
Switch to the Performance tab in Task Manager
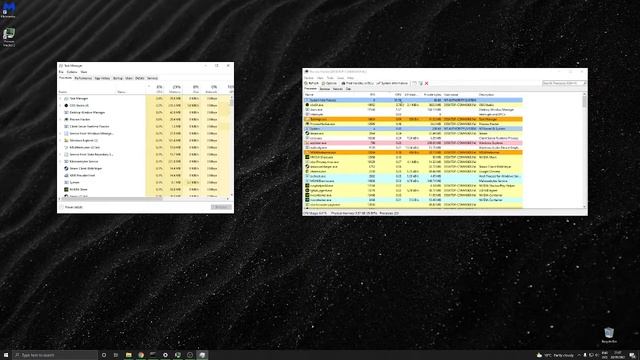83,78
